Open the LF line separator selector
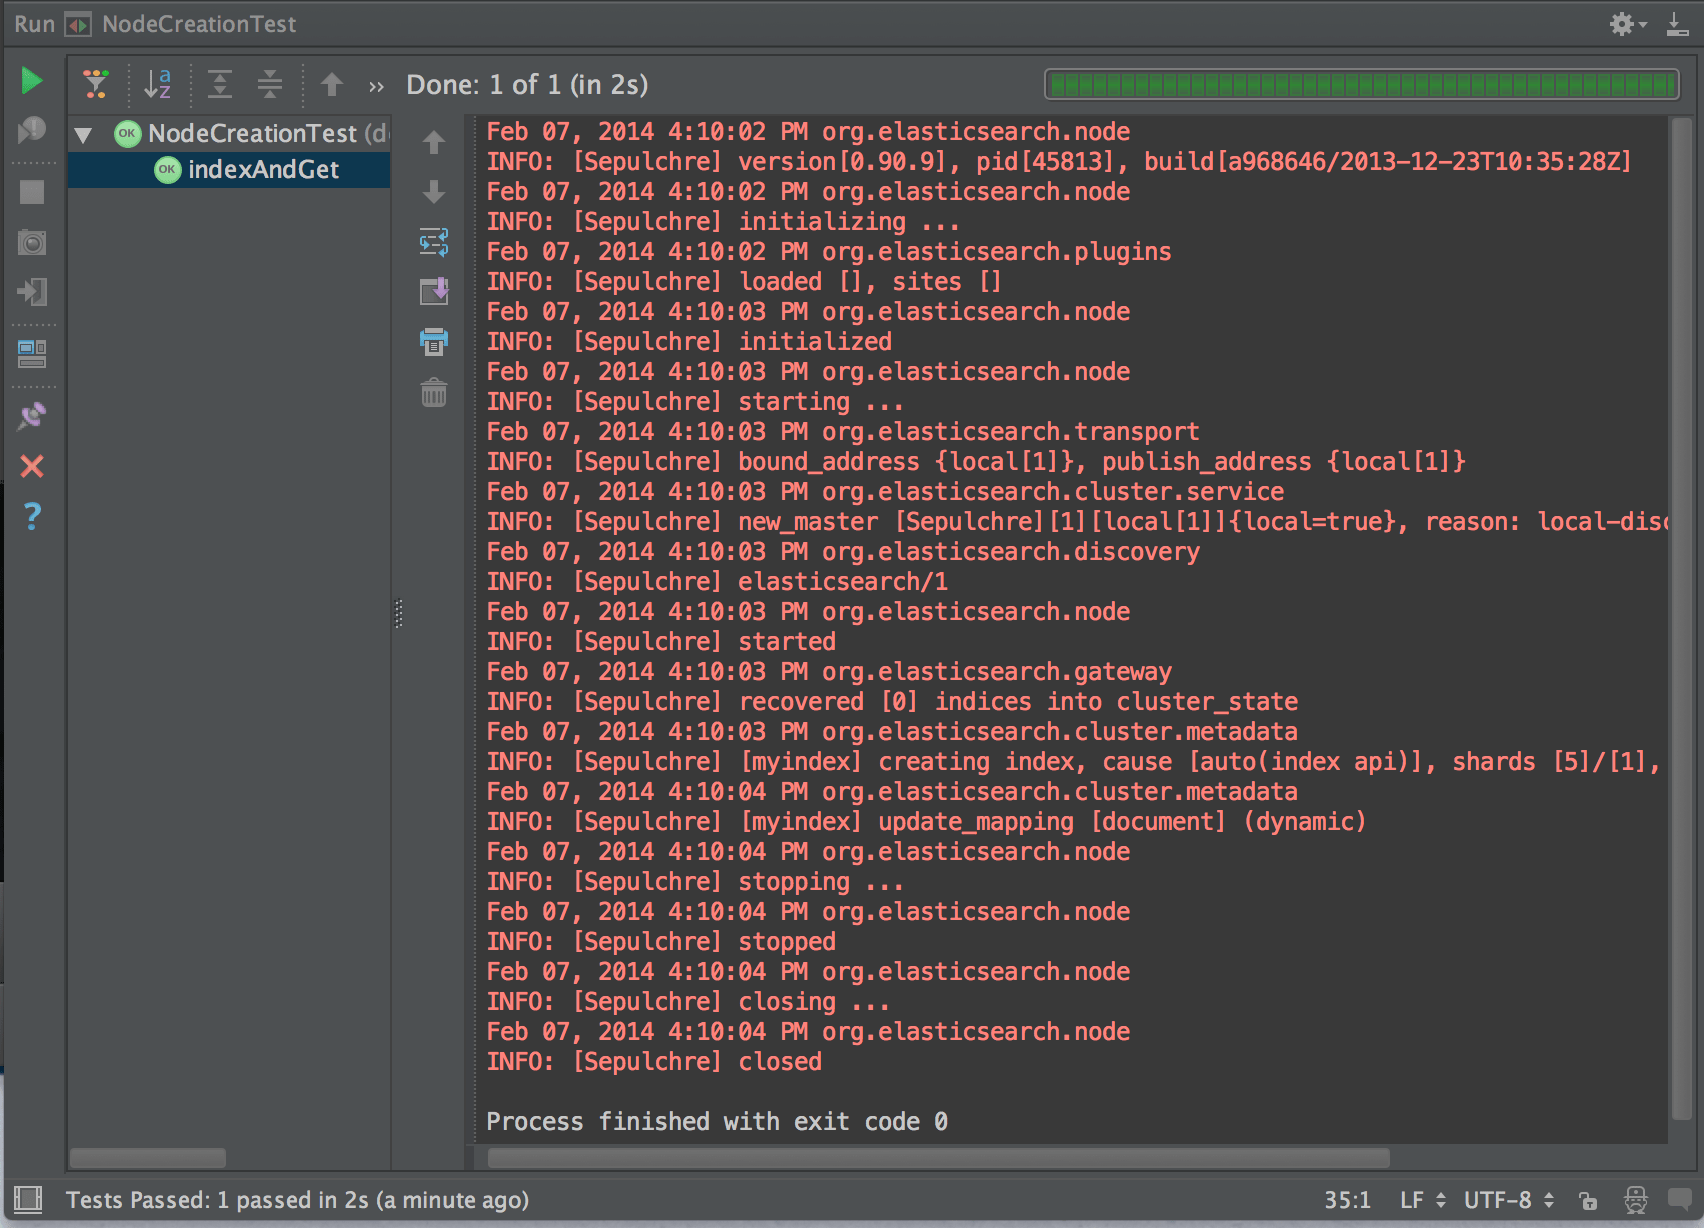1704x1228 pixels. tap(1422, 1200)
